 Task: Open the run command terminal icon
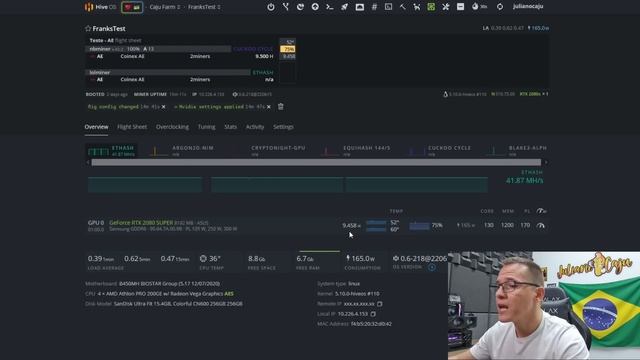pyautogui.click(x=330, y=7)
